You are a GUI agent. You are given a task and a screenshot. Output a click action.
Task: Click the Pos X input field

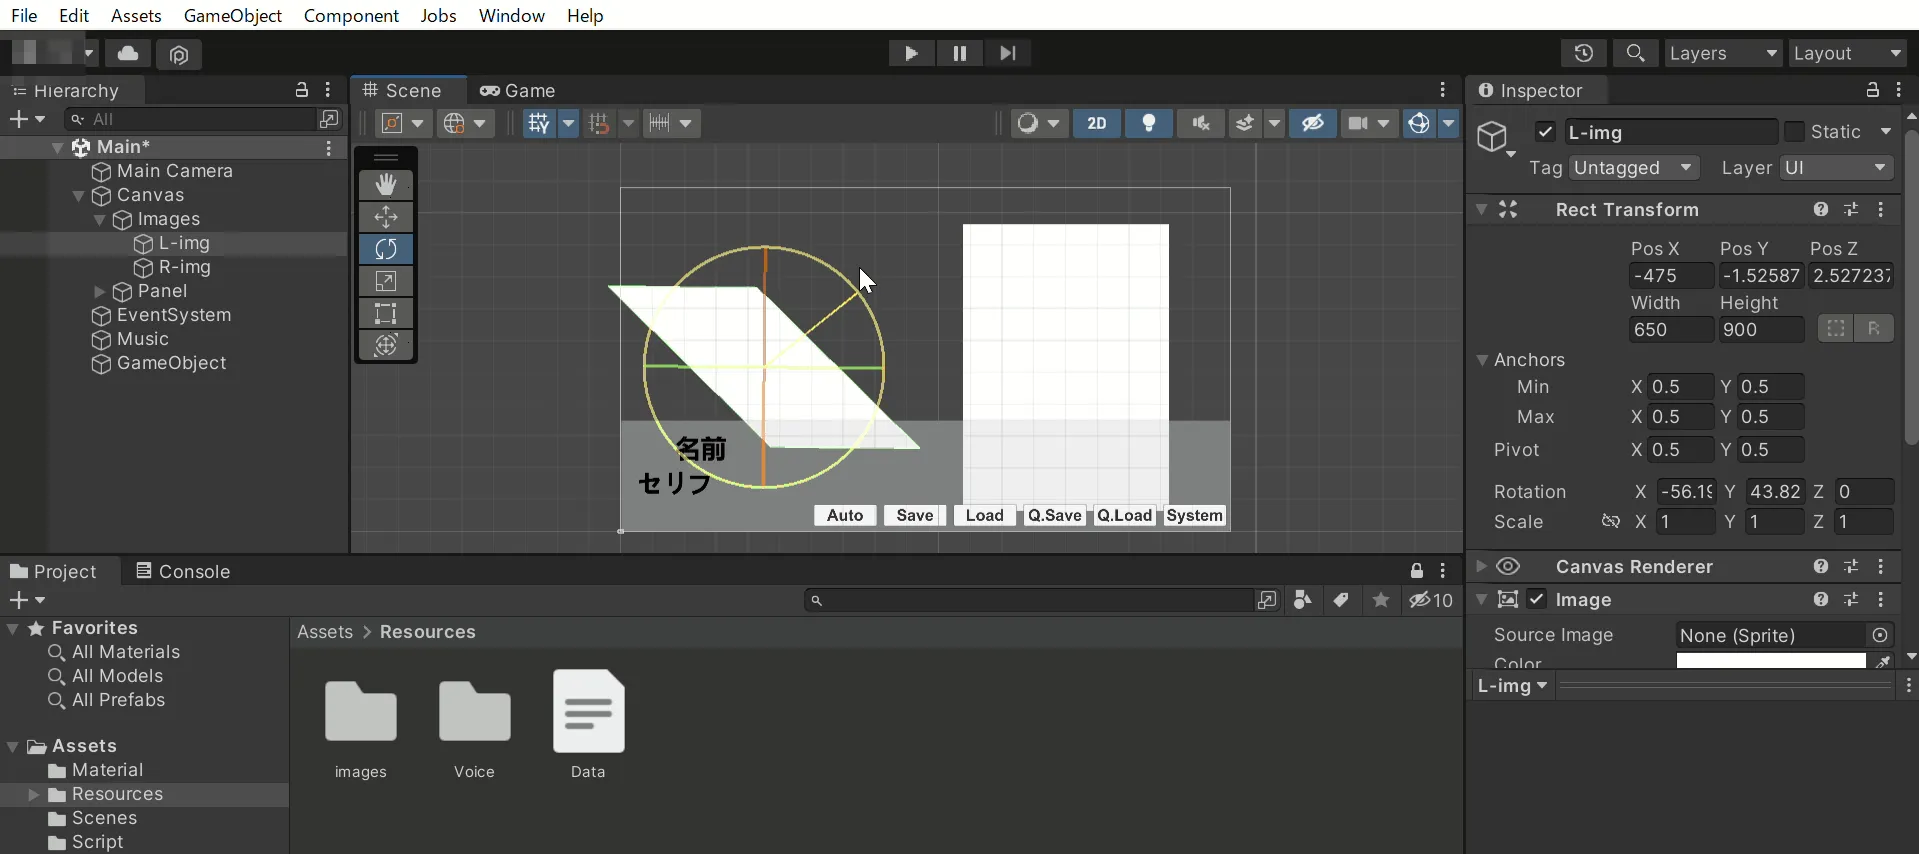tap(1670, 276)
